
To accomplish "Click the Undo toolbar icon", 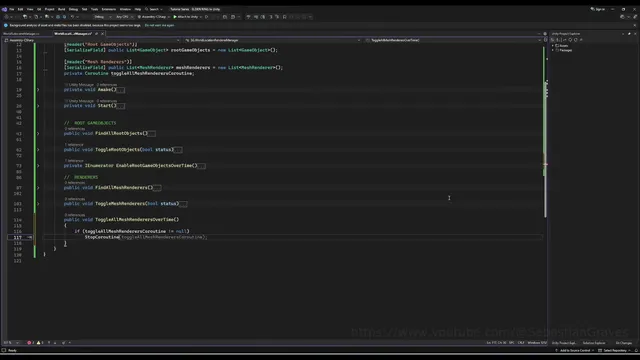I will click(72, 17).
